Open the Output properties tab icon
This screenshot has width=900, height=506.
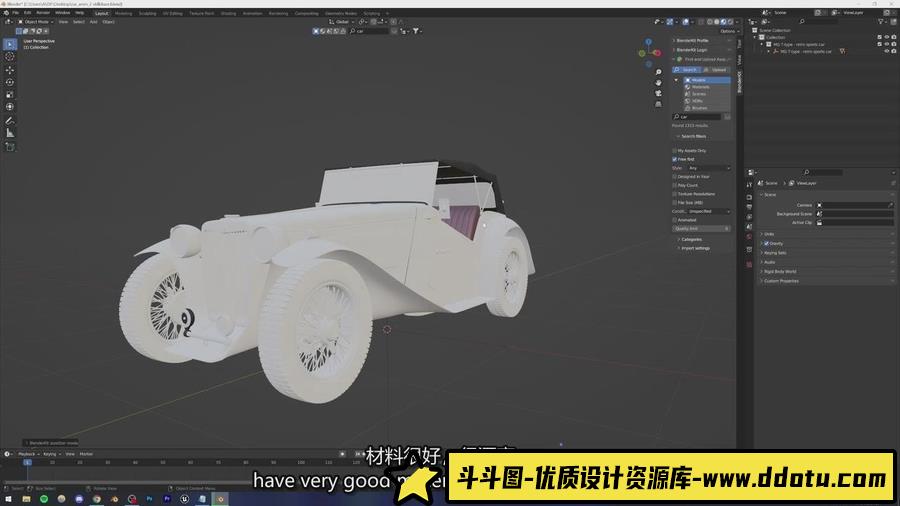[x=749, y=207]
